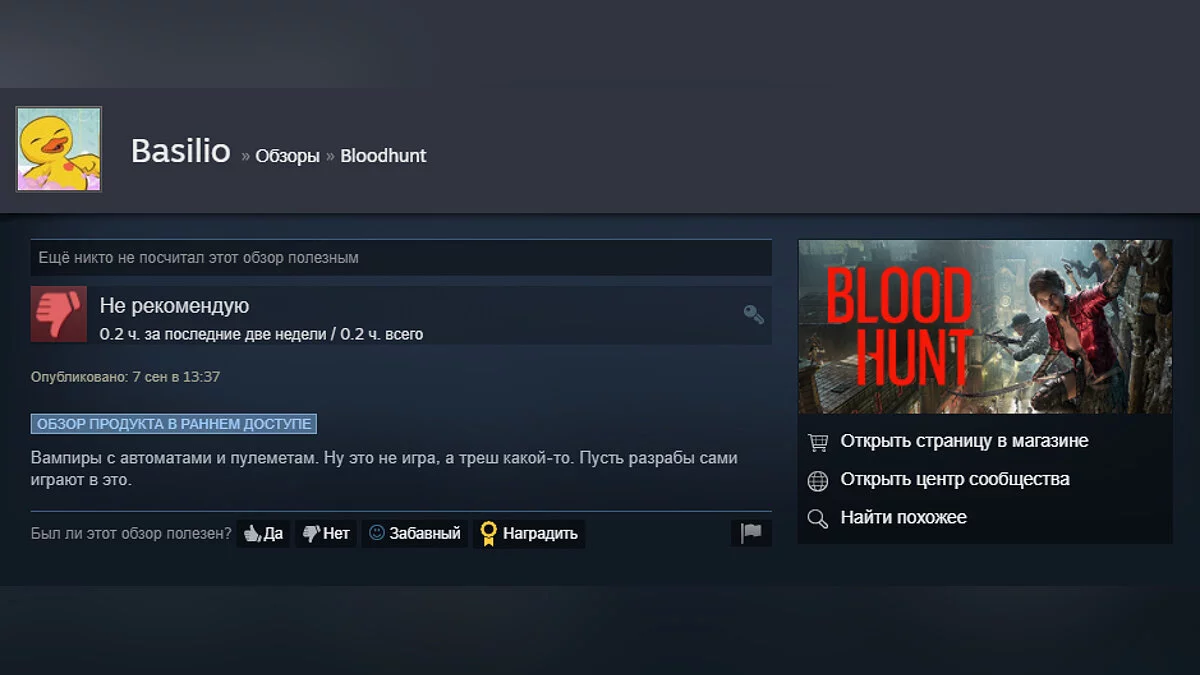Click the red thumbs-down rating icon
The width and height of the screenshot is (1200, 675).
point(59,314)
